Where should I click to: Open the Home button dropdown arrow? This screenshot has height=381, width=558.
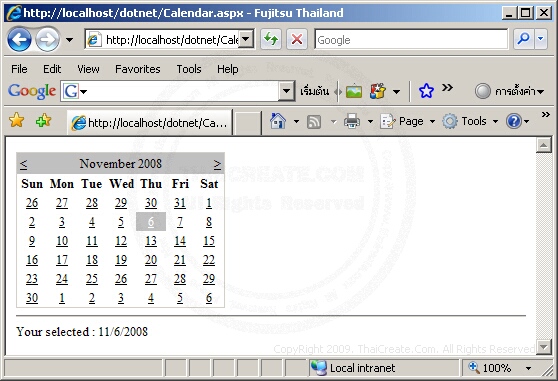pyautogui.click(x=296, y=122)
